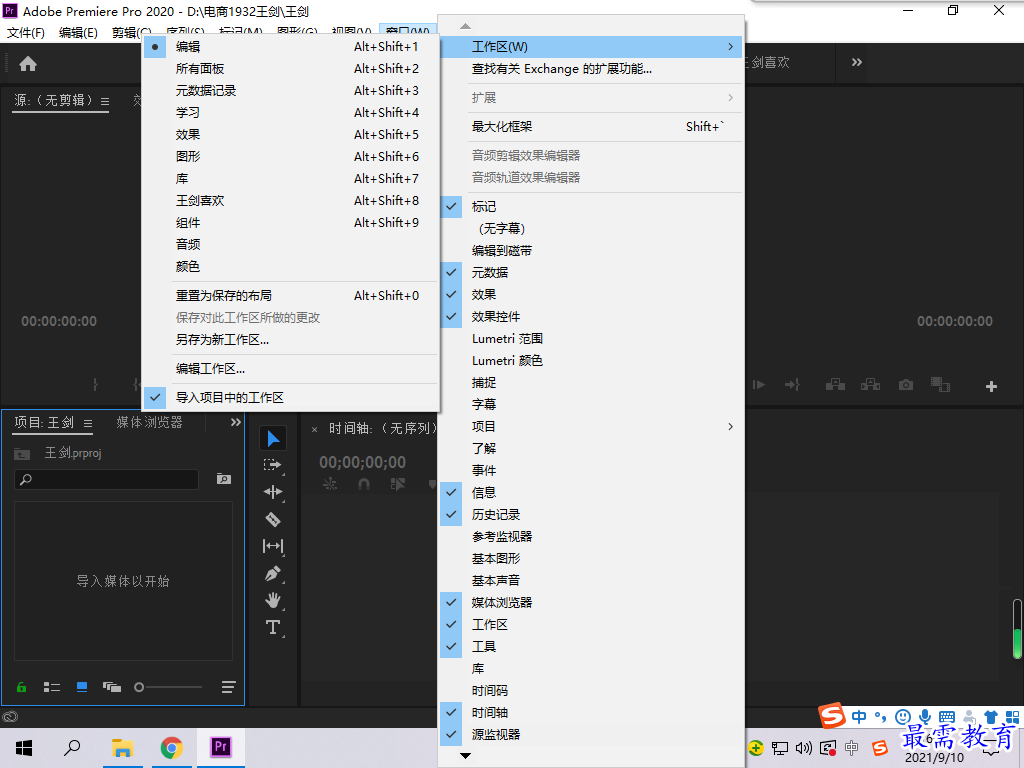Open the 项目: 王剑 panel menu

[88, 423]
